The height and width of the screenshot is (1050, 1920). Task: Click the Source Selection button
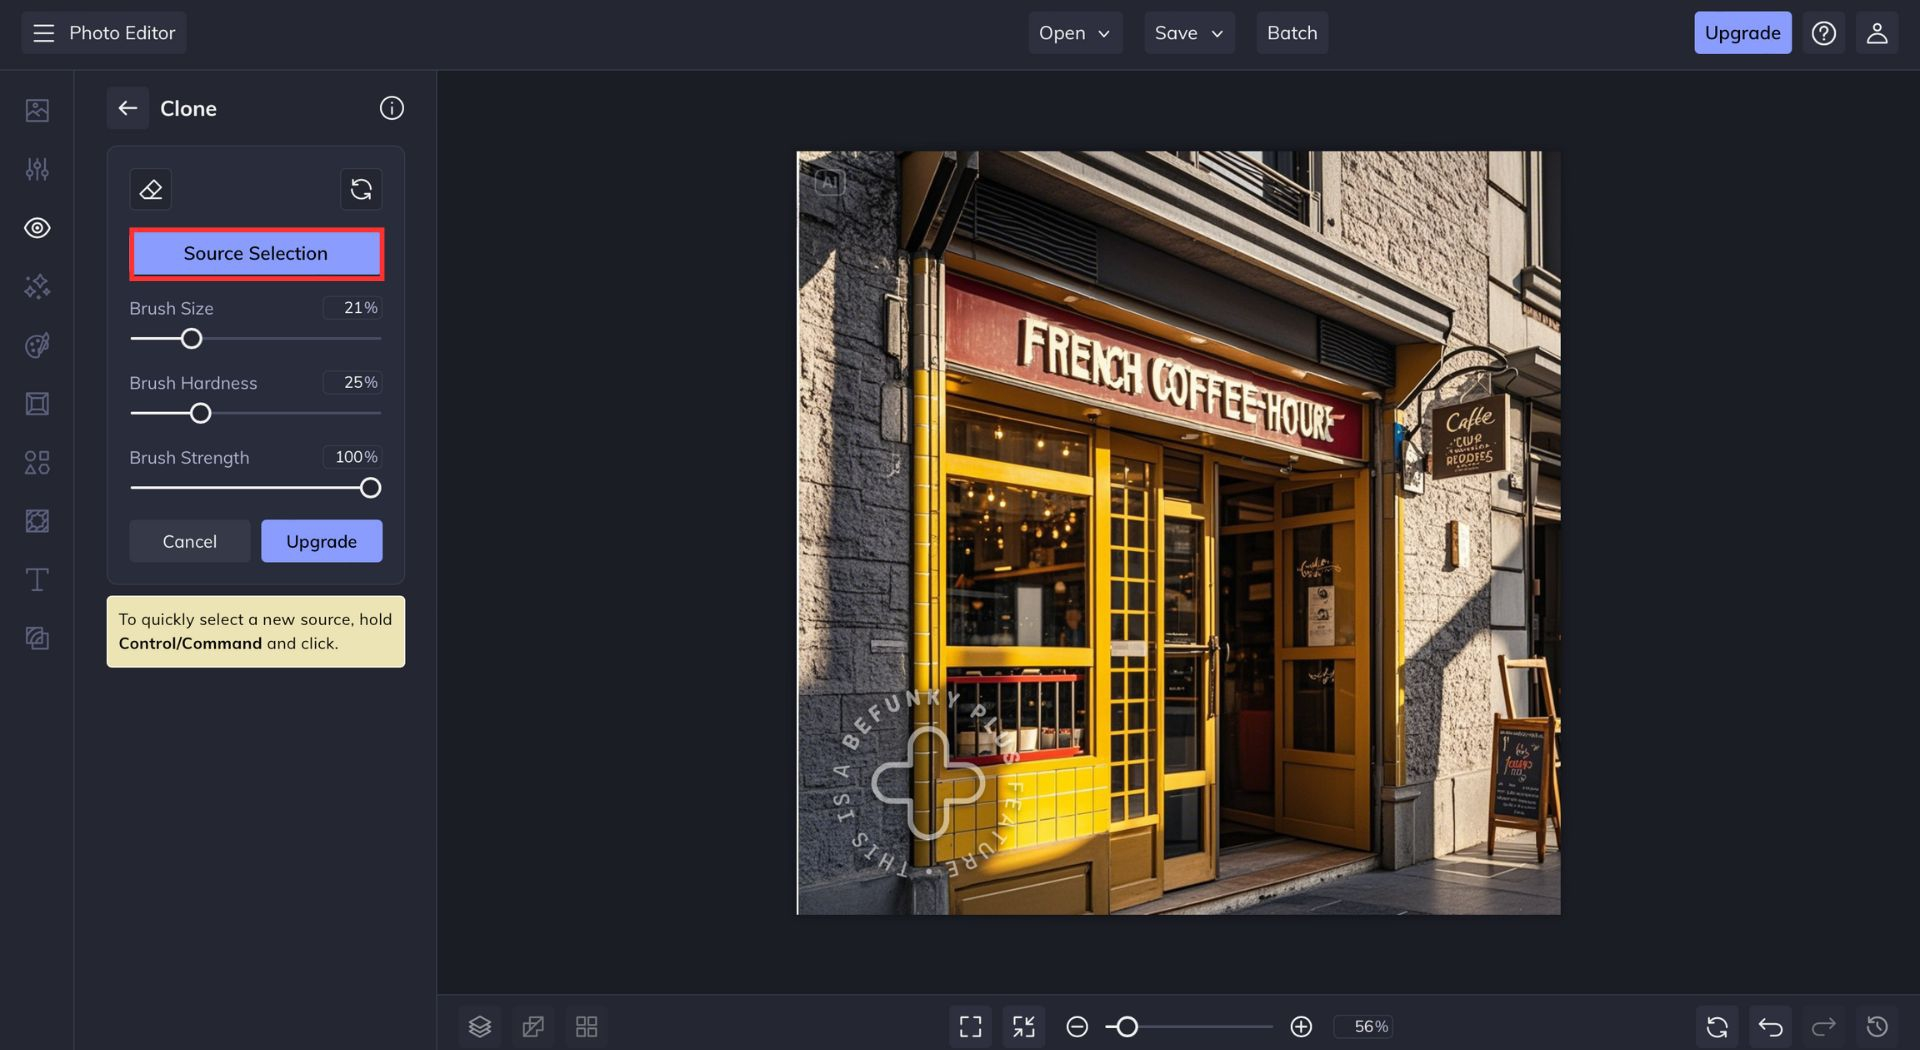[x=256, y=254]
